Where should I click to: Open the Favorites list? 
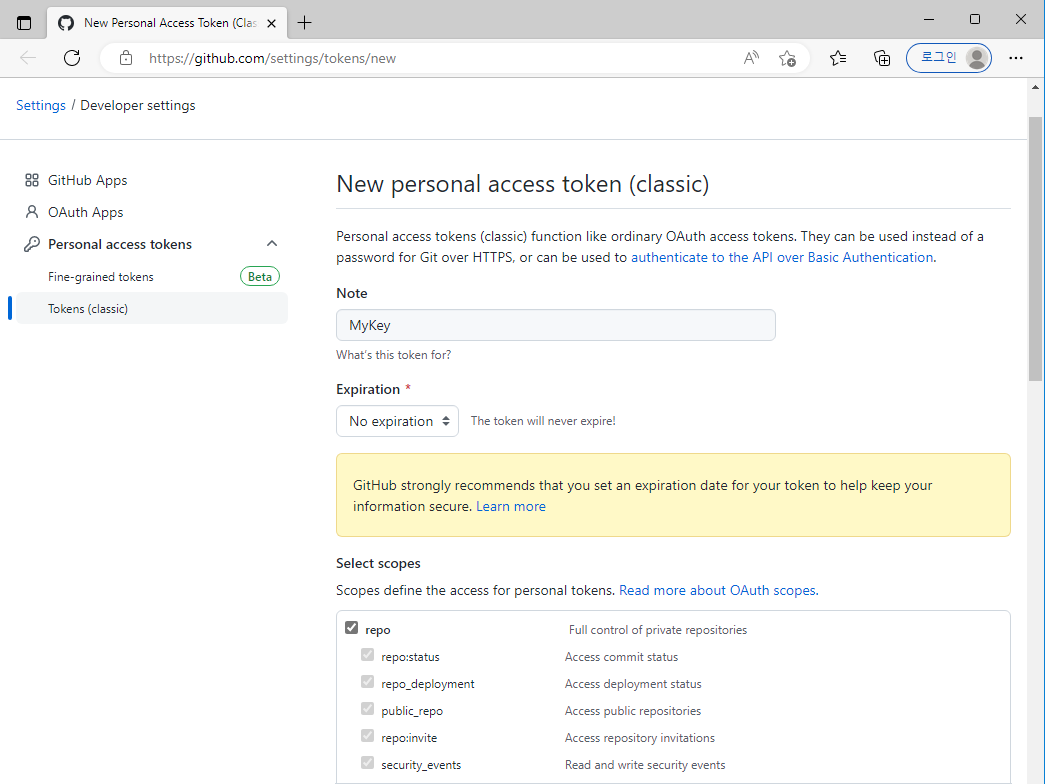(838, 59)
